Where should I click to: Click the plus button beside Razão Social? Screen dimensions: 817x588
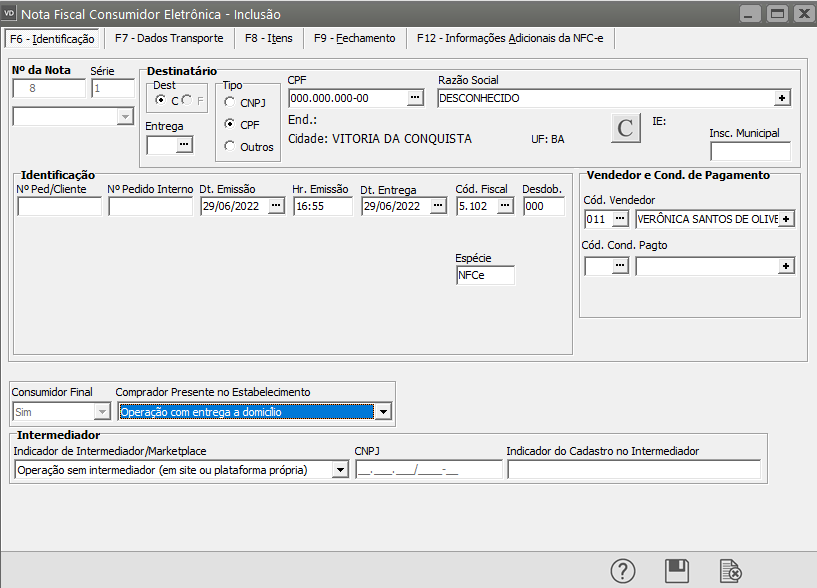click(x=782, y=98)
